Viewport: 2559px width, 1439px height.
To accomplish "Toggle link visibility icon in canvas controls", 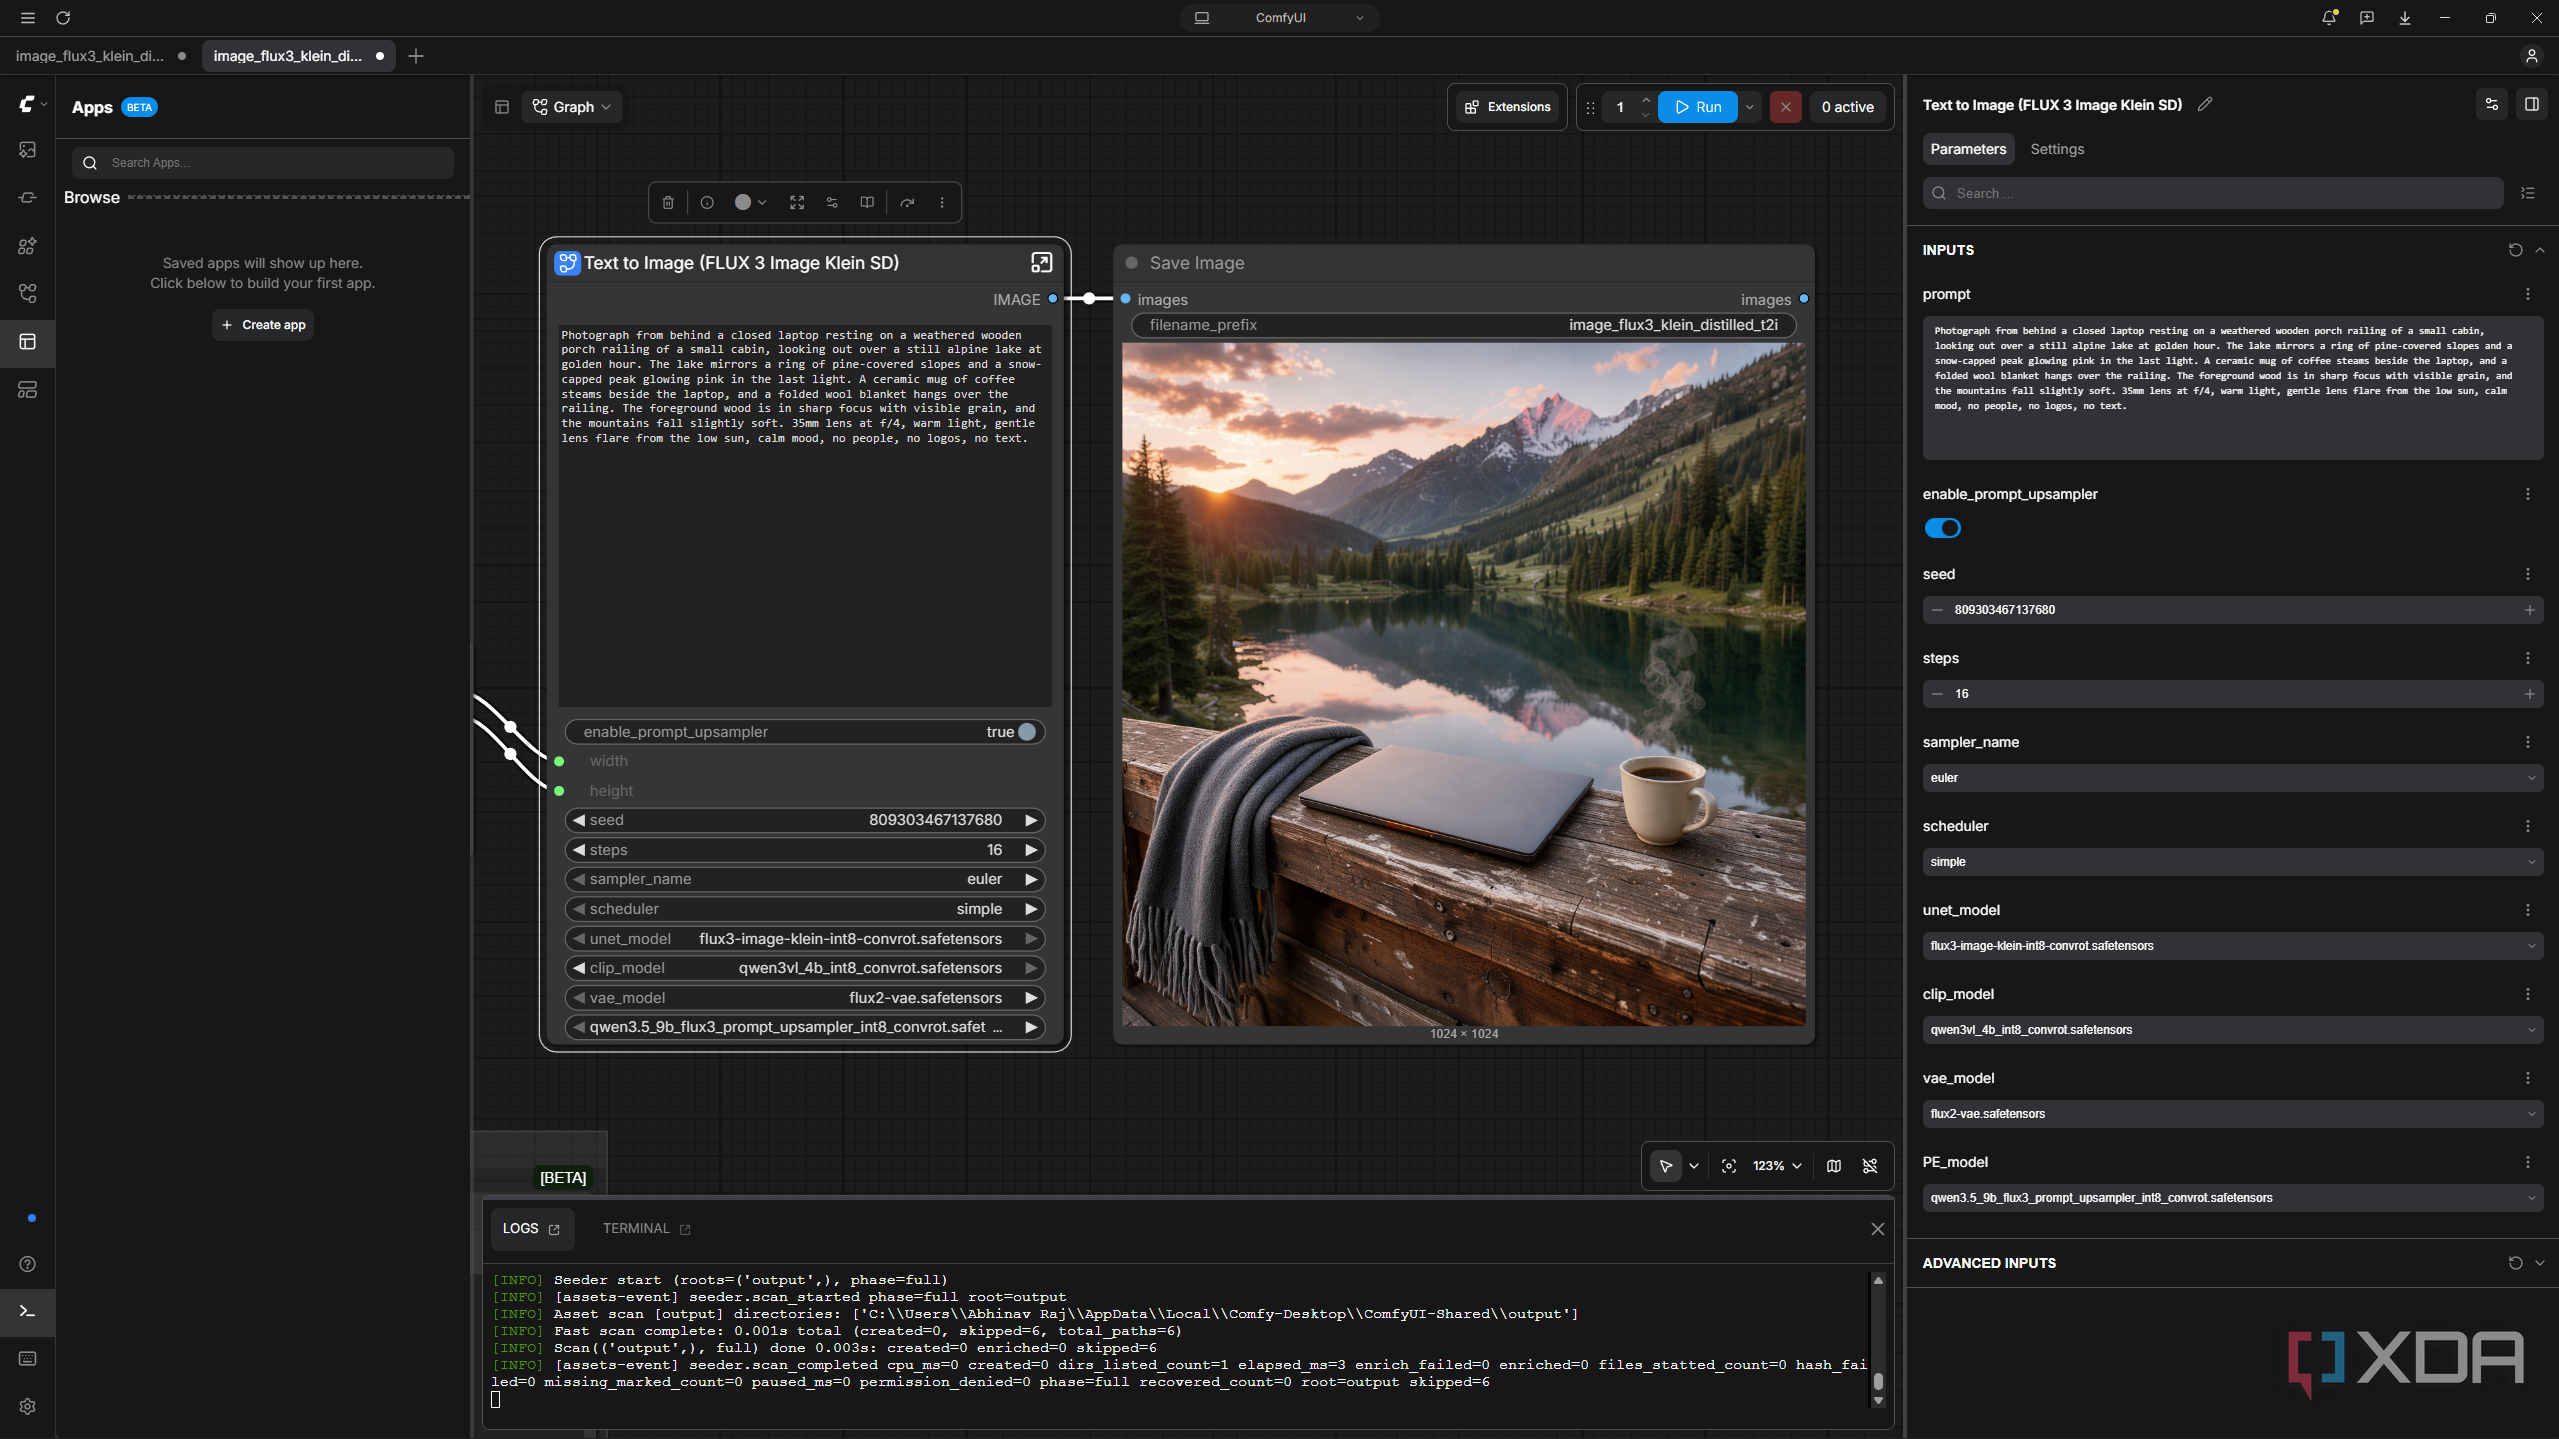I will pos(1870,1166).
